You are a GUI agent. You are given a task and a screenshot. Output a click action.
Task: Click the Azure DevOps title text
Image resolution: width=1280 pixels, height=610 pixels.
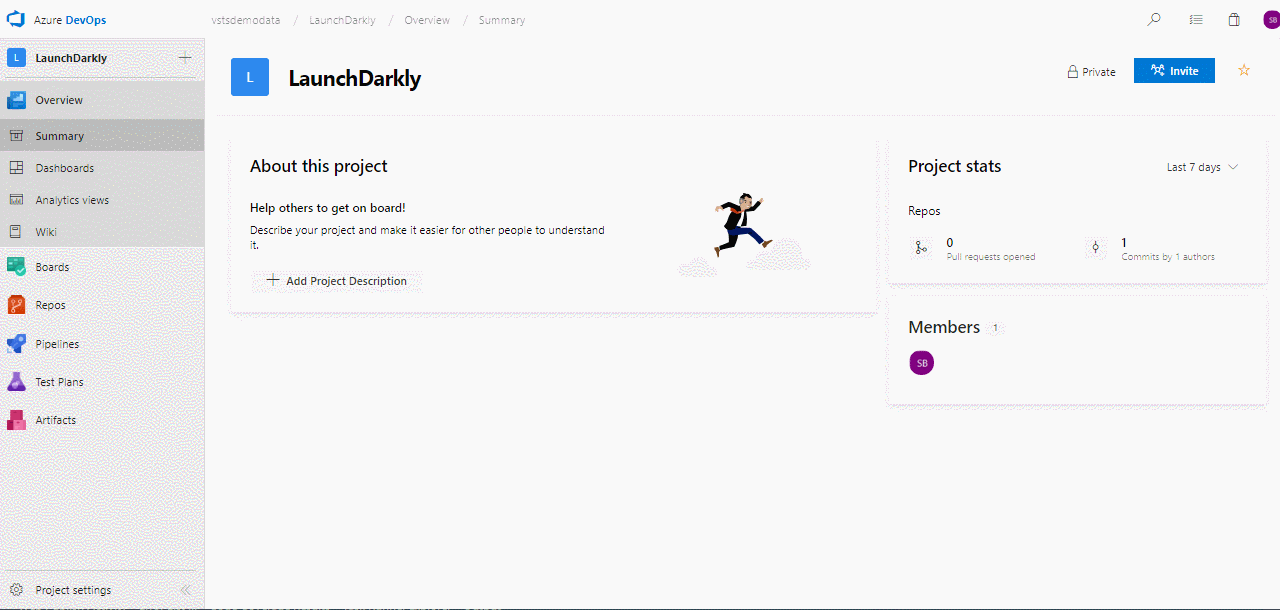click(70, 20)
